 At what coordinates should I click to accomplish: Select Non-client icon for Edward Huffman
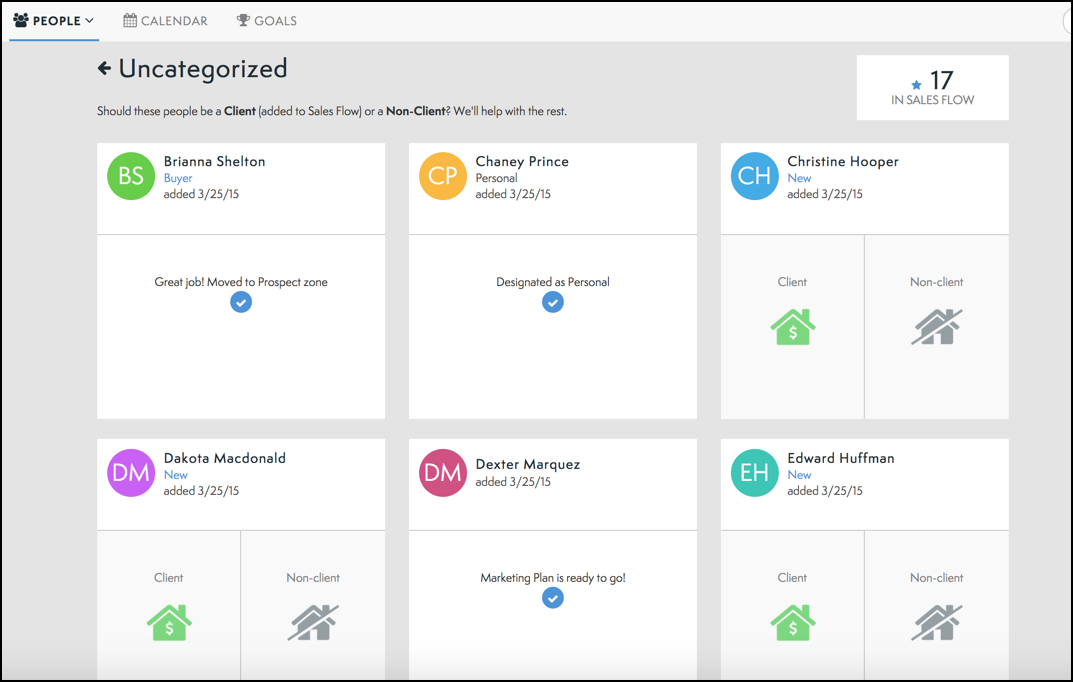936,623
